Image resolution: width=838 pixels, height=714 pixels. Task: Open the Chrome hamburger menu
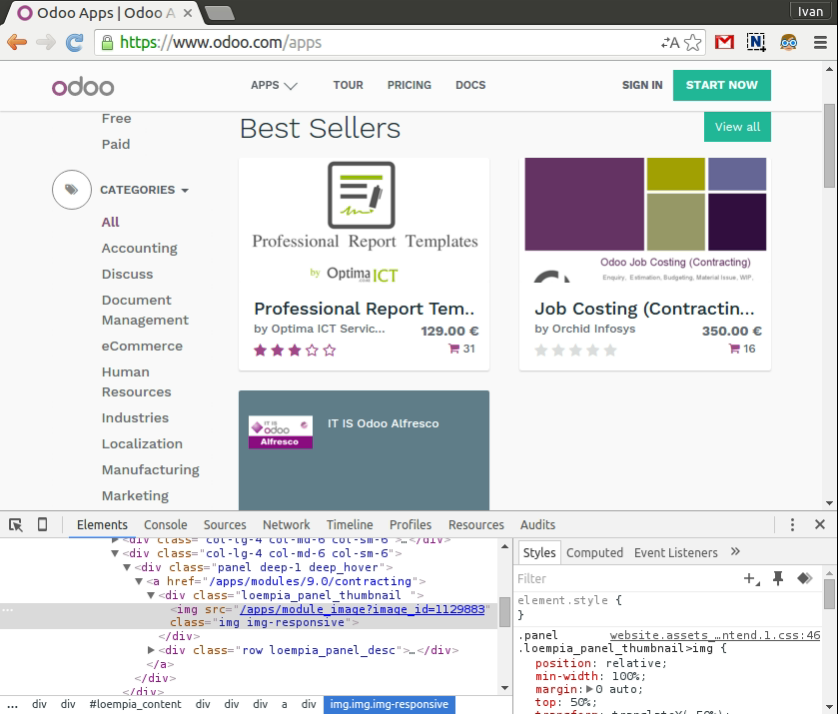pyautogui.click(x=820, y=42)
